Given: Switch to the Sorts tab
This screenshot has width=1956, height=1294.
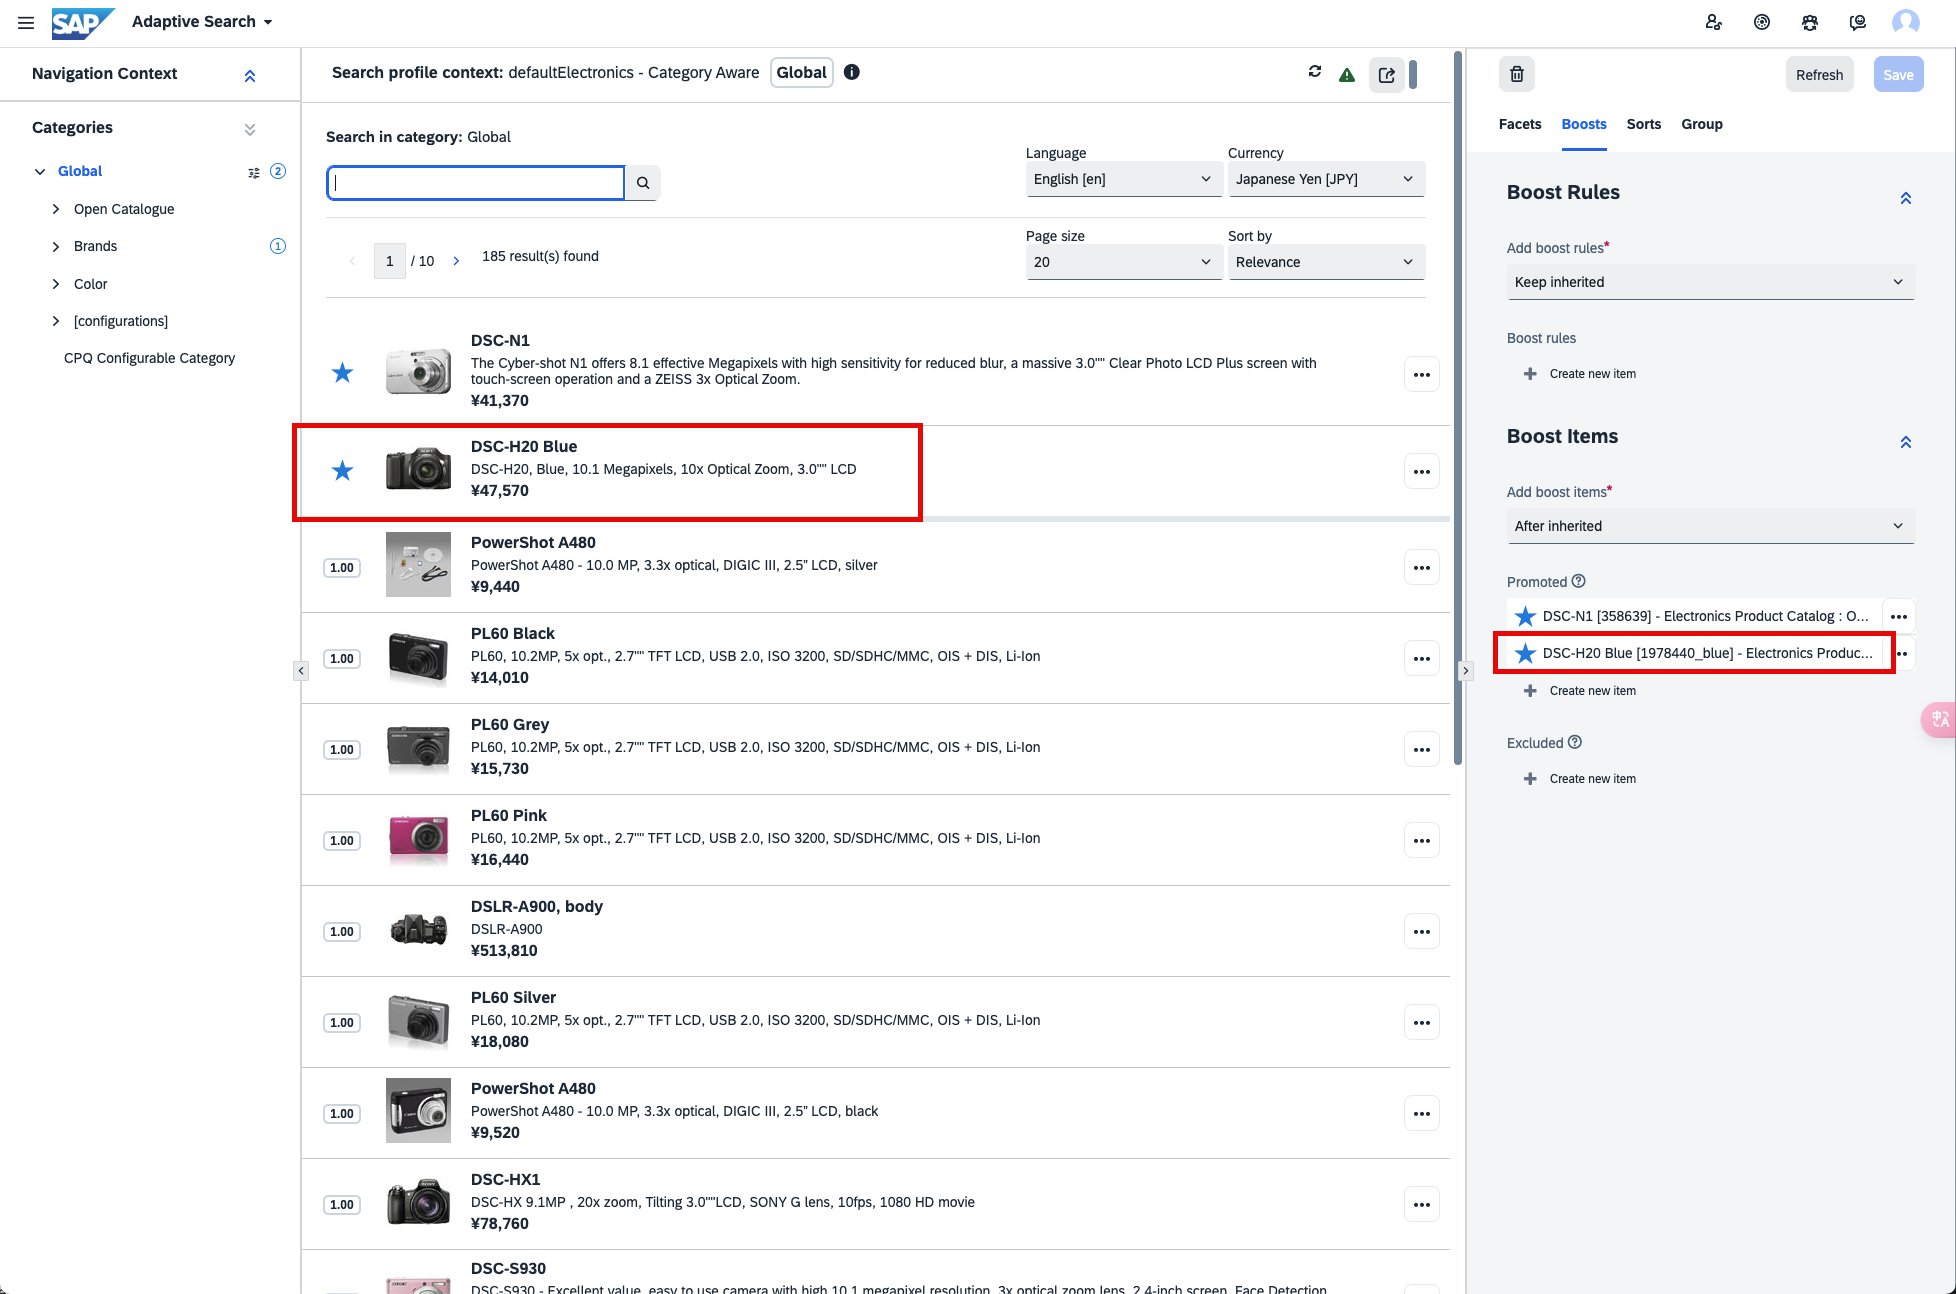Looking at the screenshot, I should (x=1644, y=124).
